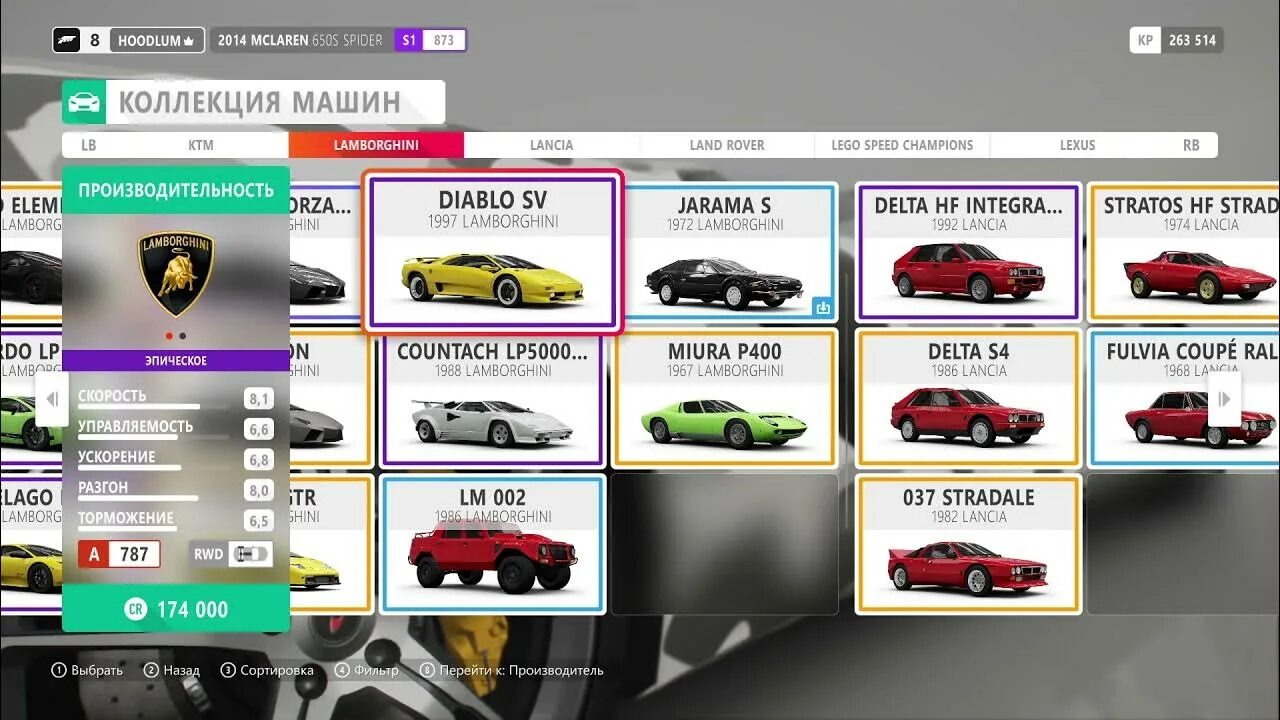Click the Назад (Back) button
Image resolution: width=1280 pixels, height=720 pixels.
coord(171,670)
